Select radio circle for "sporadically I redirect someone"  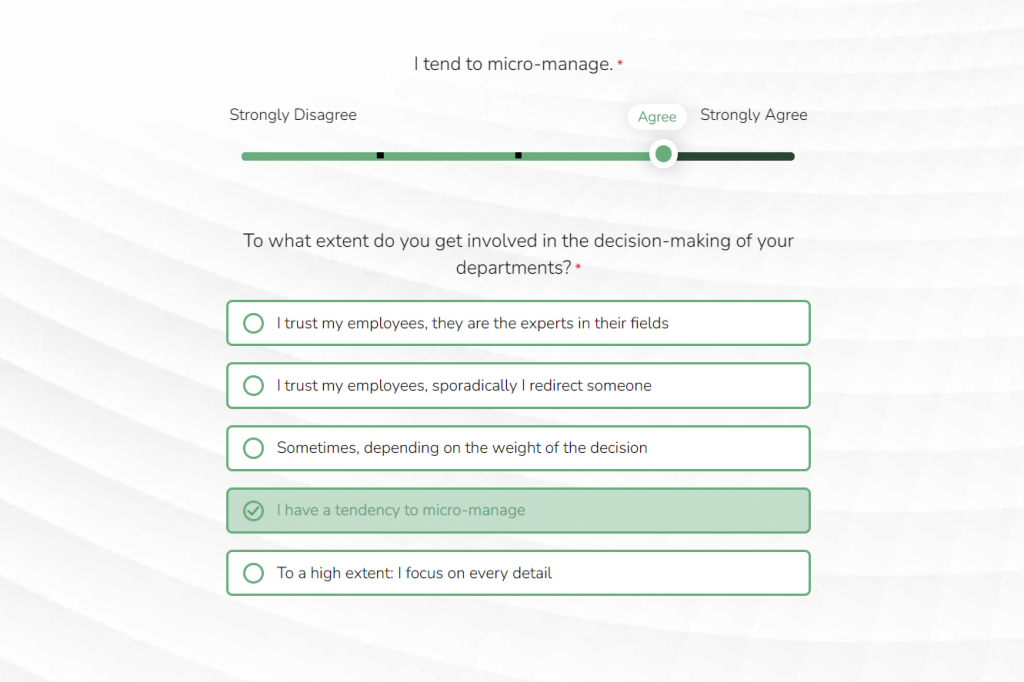click(x=254, y=385)
